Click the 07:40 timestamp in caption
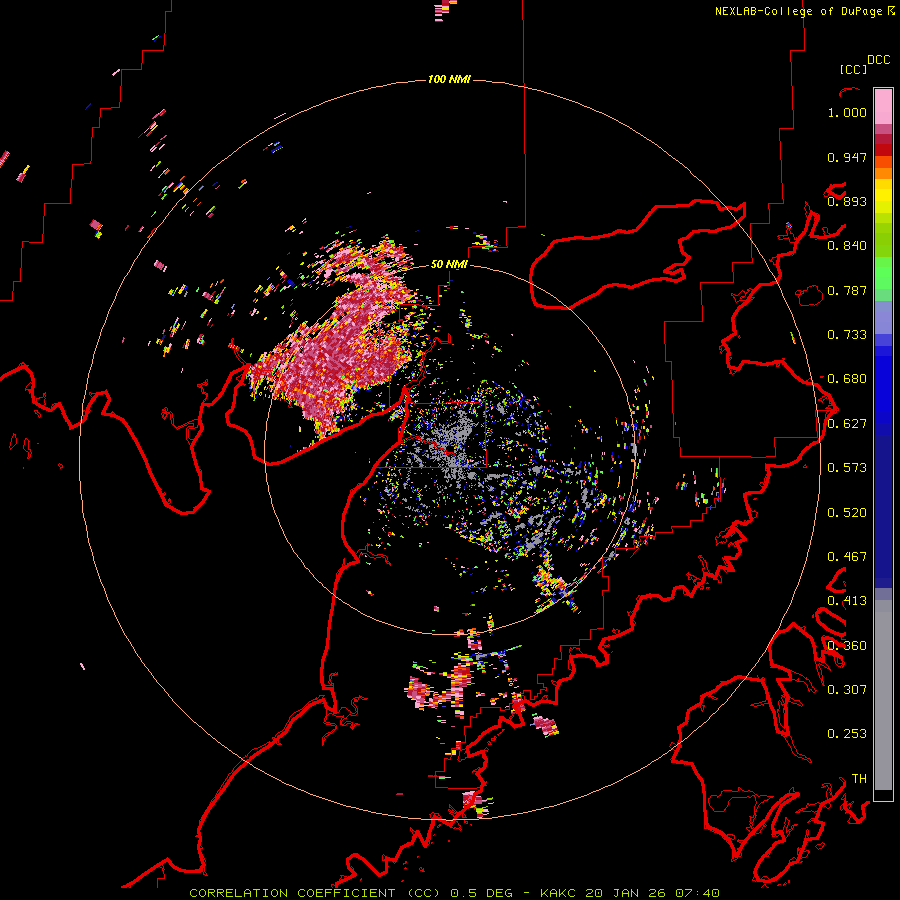Screen dimensions: 900x900 [x=697, y=893]
